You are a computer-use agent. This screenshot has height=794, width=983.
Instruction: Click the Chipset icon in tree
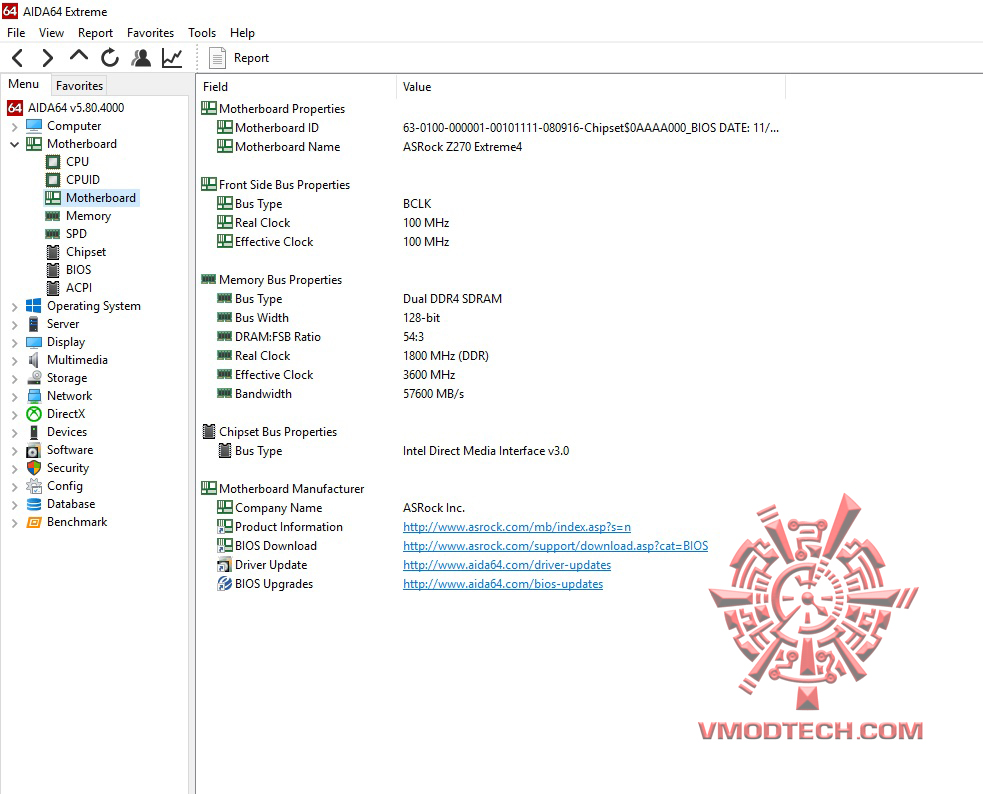(53, 252)
